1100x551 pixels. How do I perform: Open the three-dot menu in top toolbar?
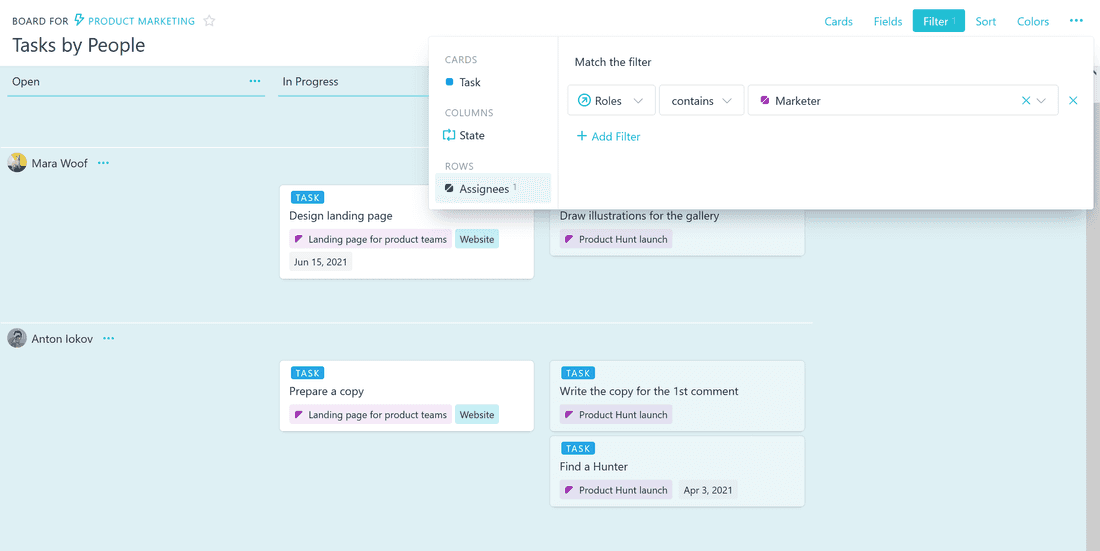pos(1075,21)
